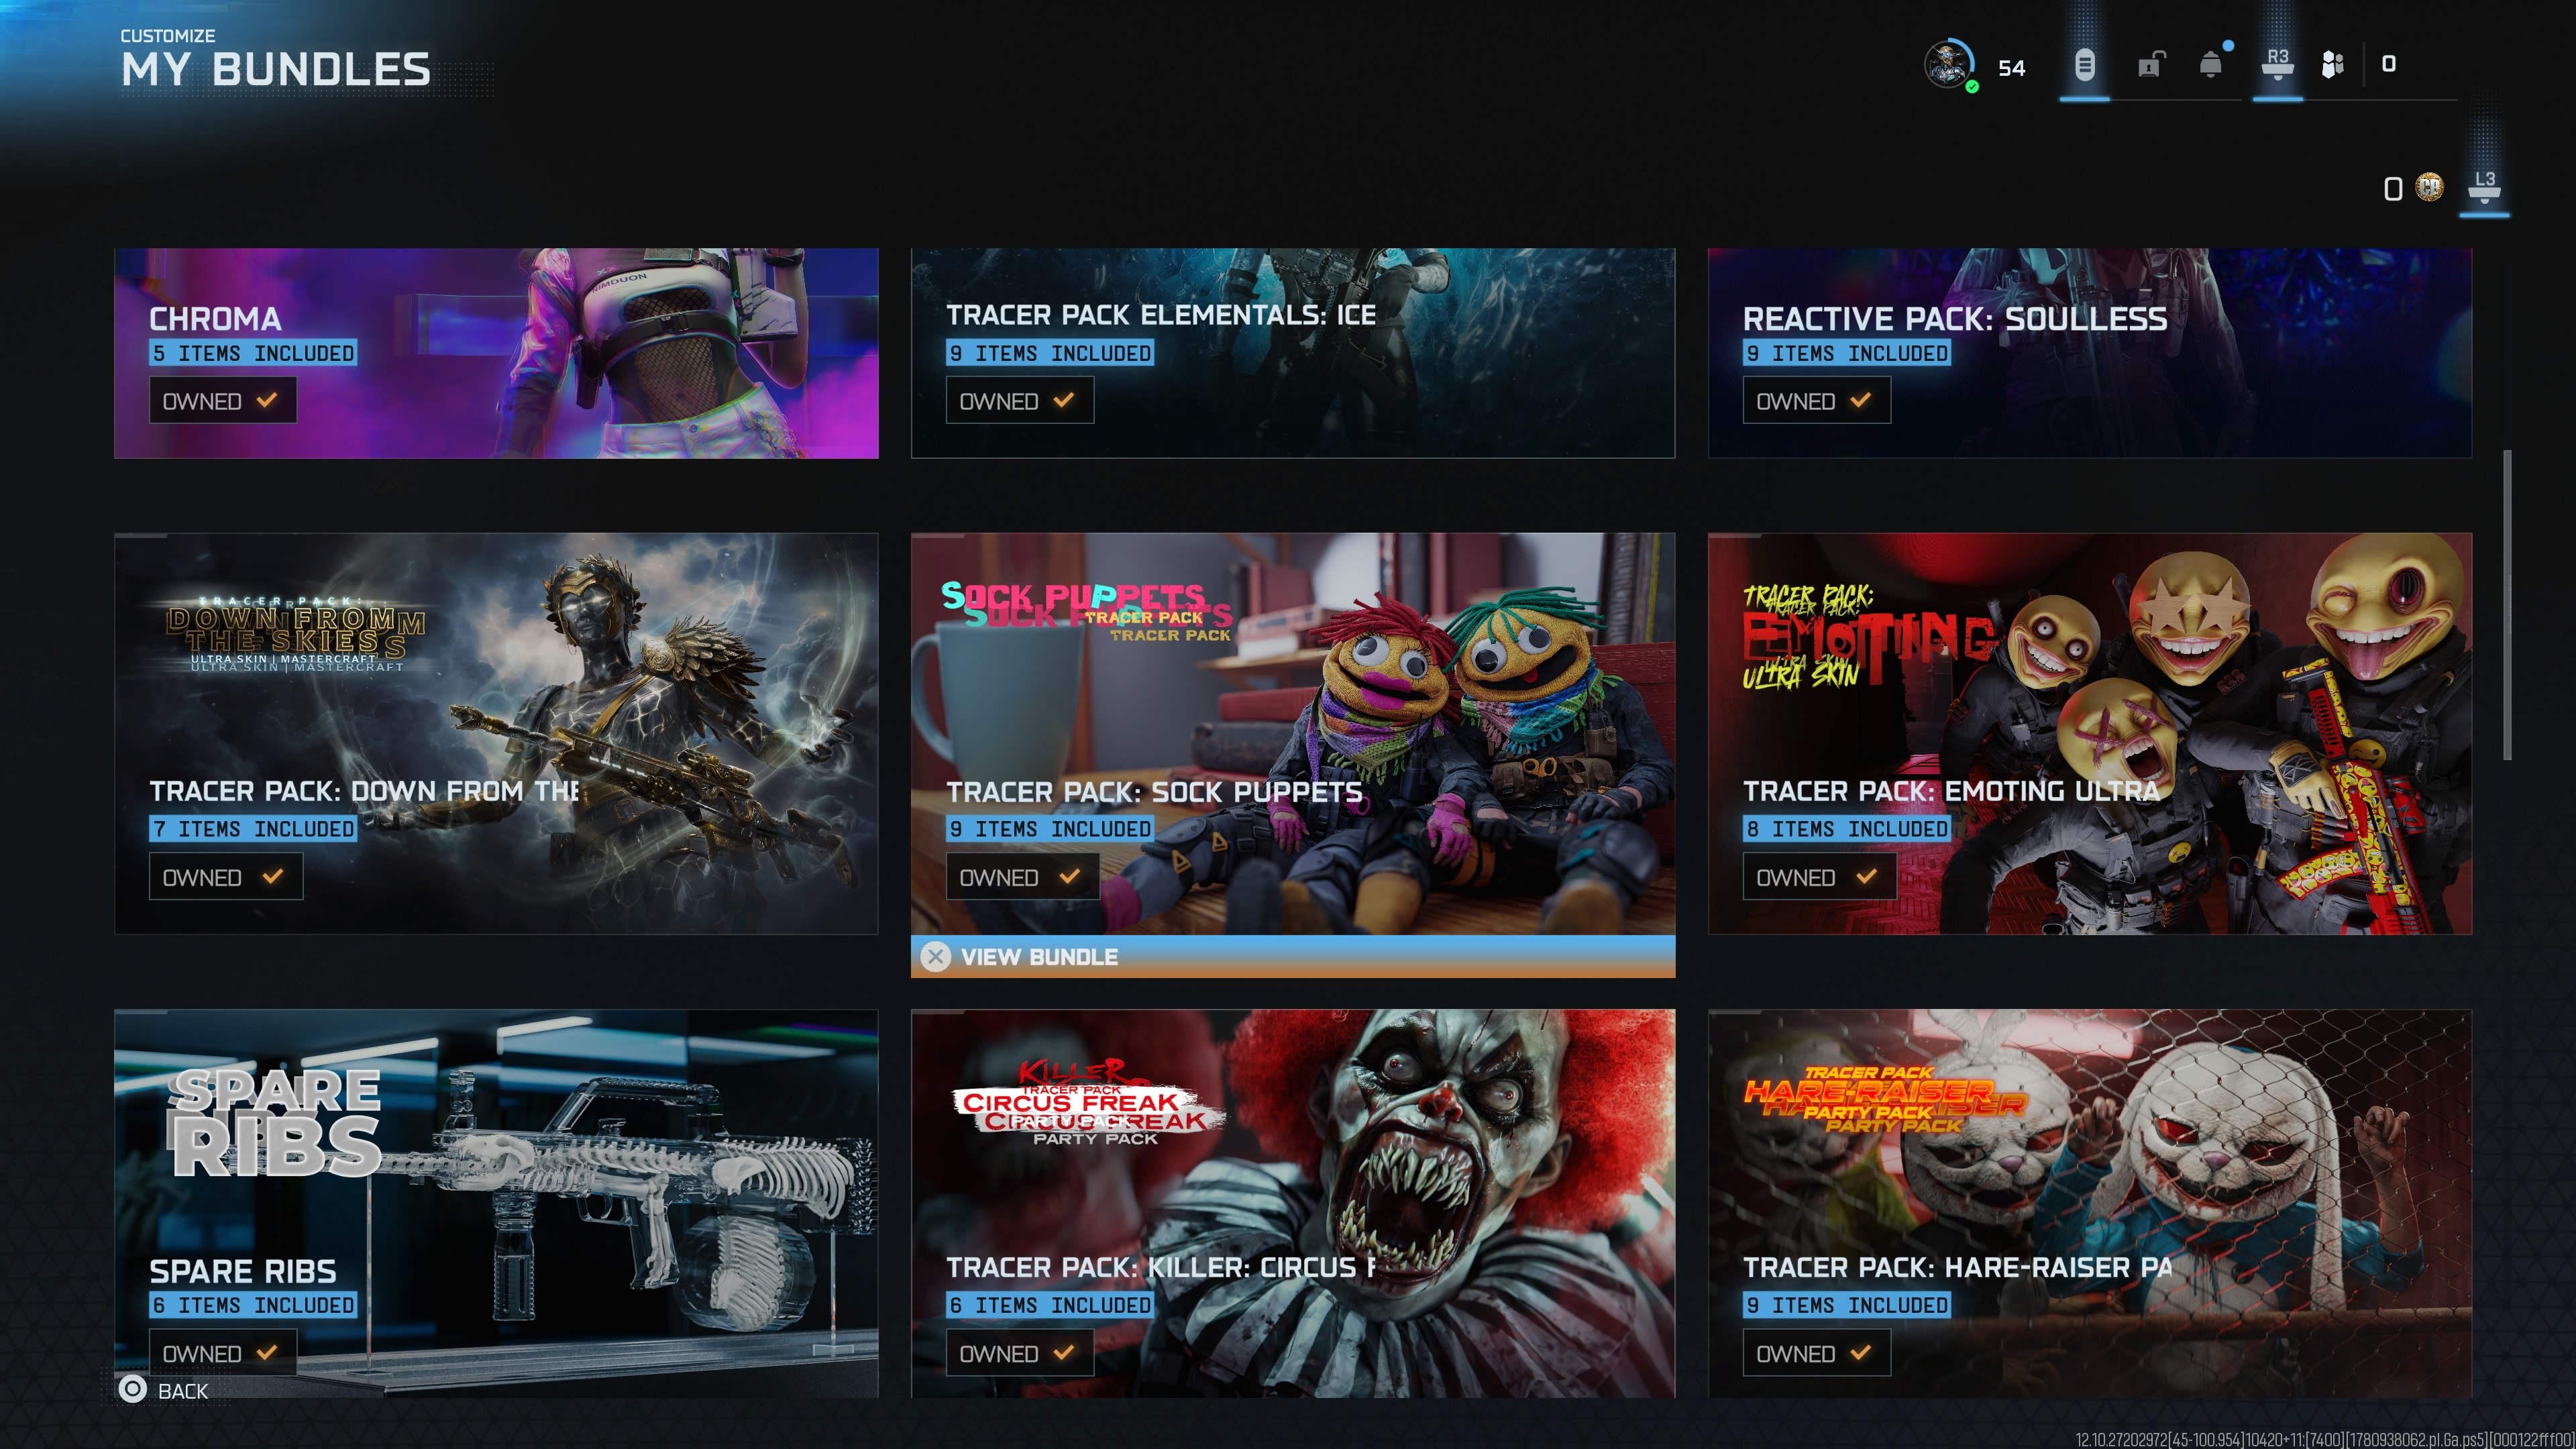
Task: Click the COD Points coin icon
Action: coord(2429,187)
